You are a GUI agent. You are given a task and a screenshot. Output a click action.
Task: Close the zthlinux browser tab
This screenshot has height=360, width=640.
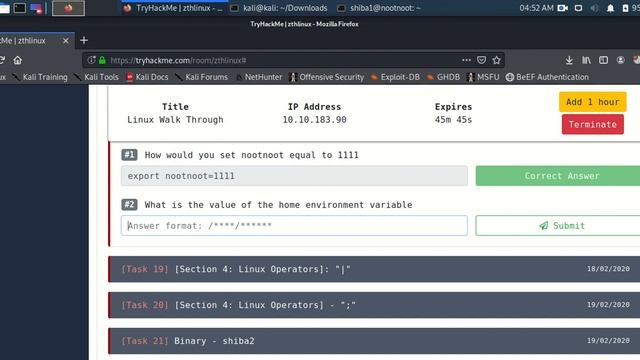[x=65, y=40]
